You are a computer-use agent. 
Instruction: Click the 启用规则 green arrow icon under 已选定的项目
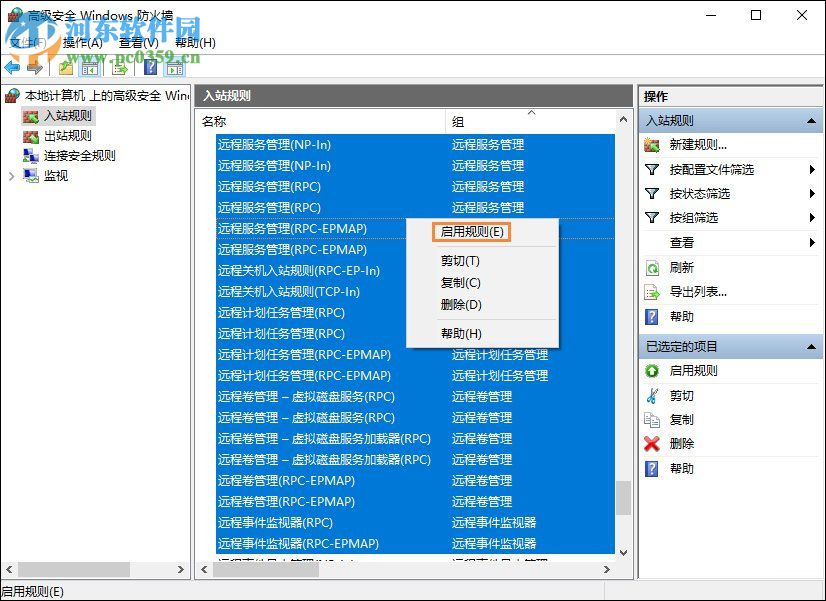[650, 371]
